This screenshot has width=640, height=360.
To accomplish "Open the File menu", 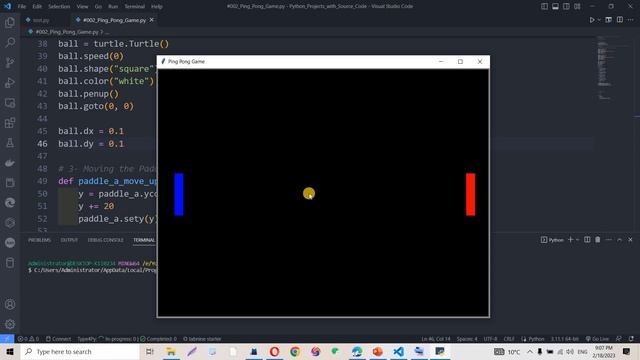I will [x=22, y=7].
